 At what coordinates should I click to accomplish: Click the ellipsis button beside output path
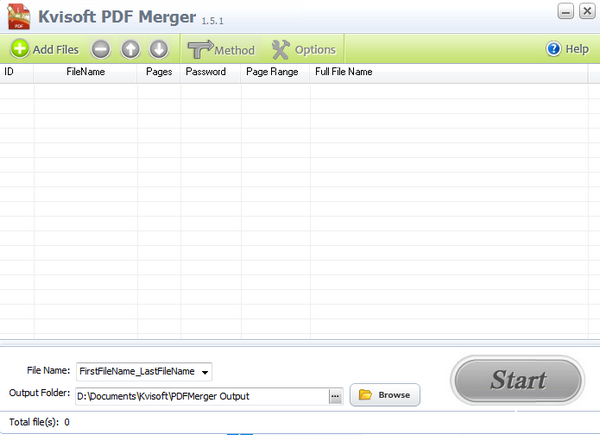pyautogui.click(x=336, y=396)
